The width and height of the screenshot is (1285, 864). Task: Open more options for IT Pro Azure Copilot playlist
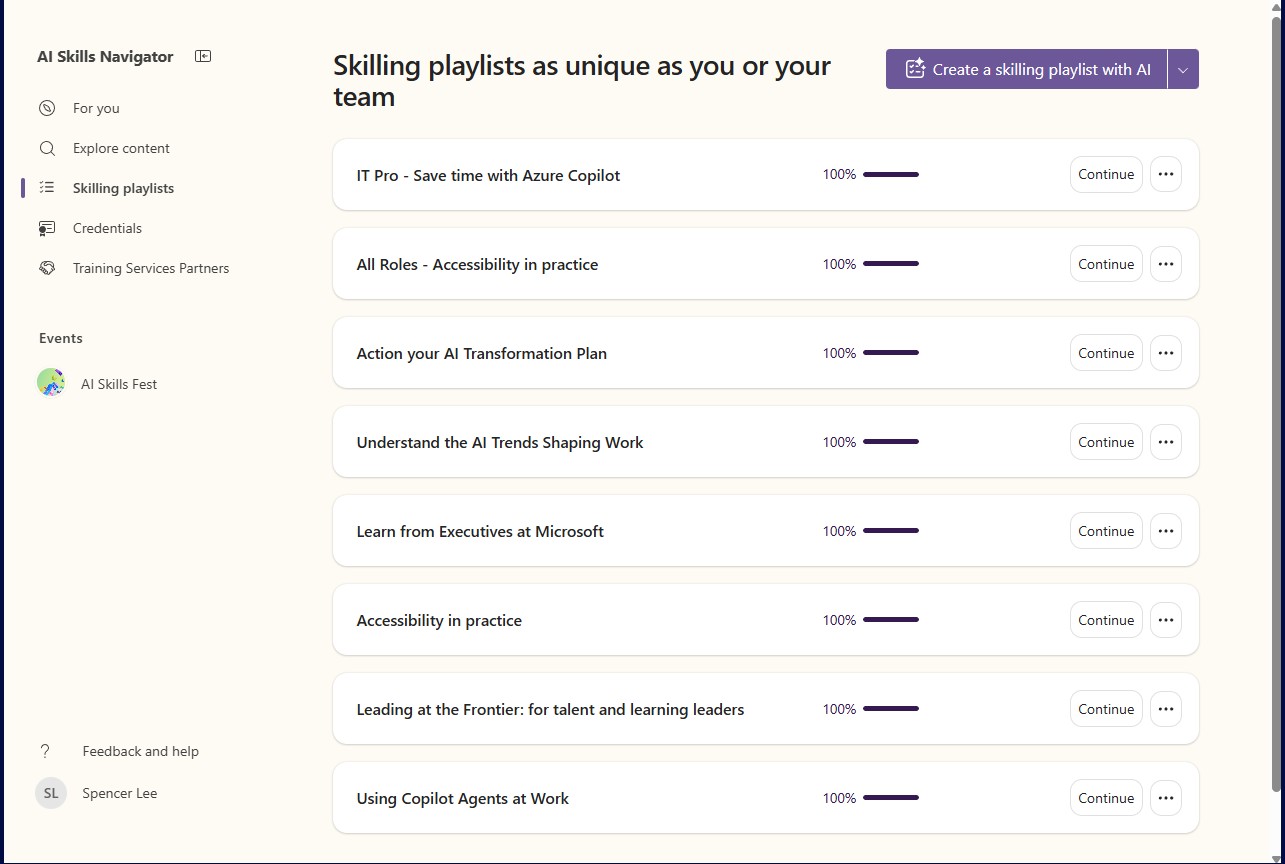(x=1166, y=174)
